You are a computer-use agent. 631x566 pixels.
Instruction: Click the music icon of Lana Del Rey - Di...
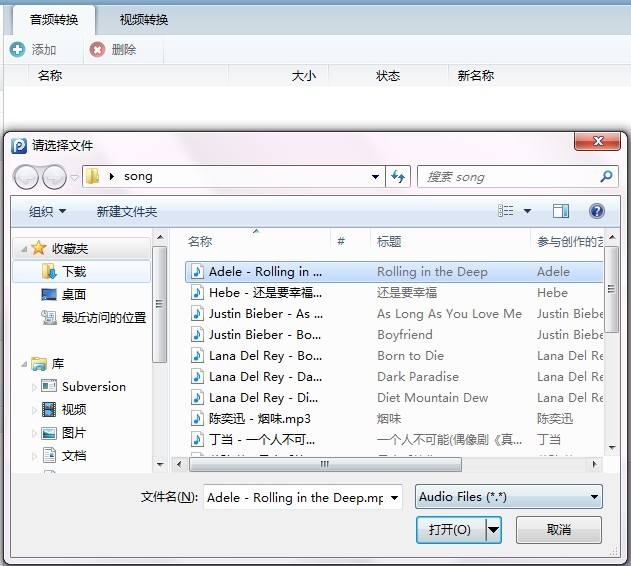[197, 398]
